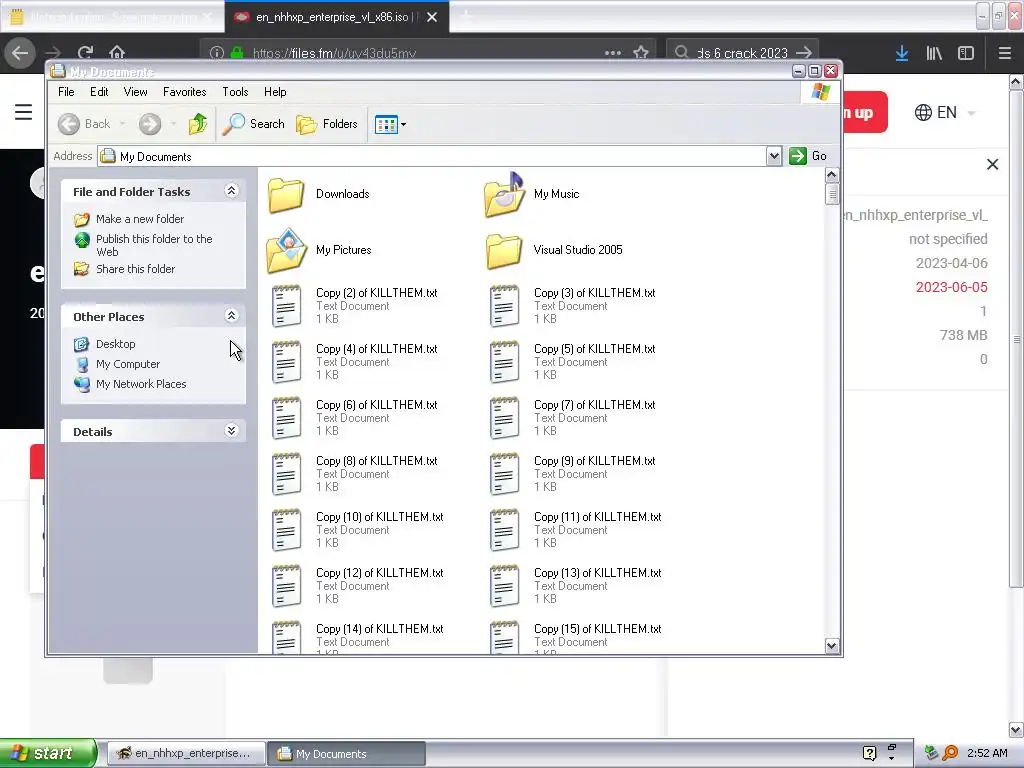The height and width of the screenshot is (768, 1024).
Task: Go to Desktop in Other Places
Action: [x=116, y=344]
